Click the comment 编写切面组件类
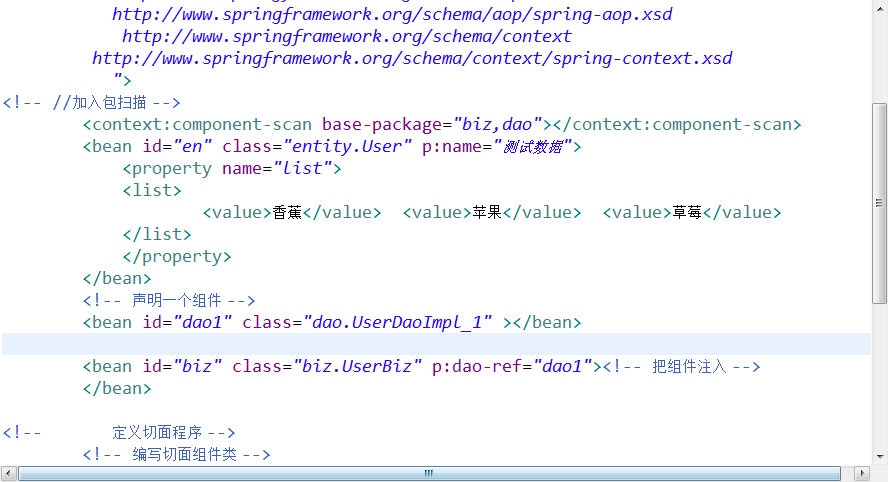 (177, 454)
